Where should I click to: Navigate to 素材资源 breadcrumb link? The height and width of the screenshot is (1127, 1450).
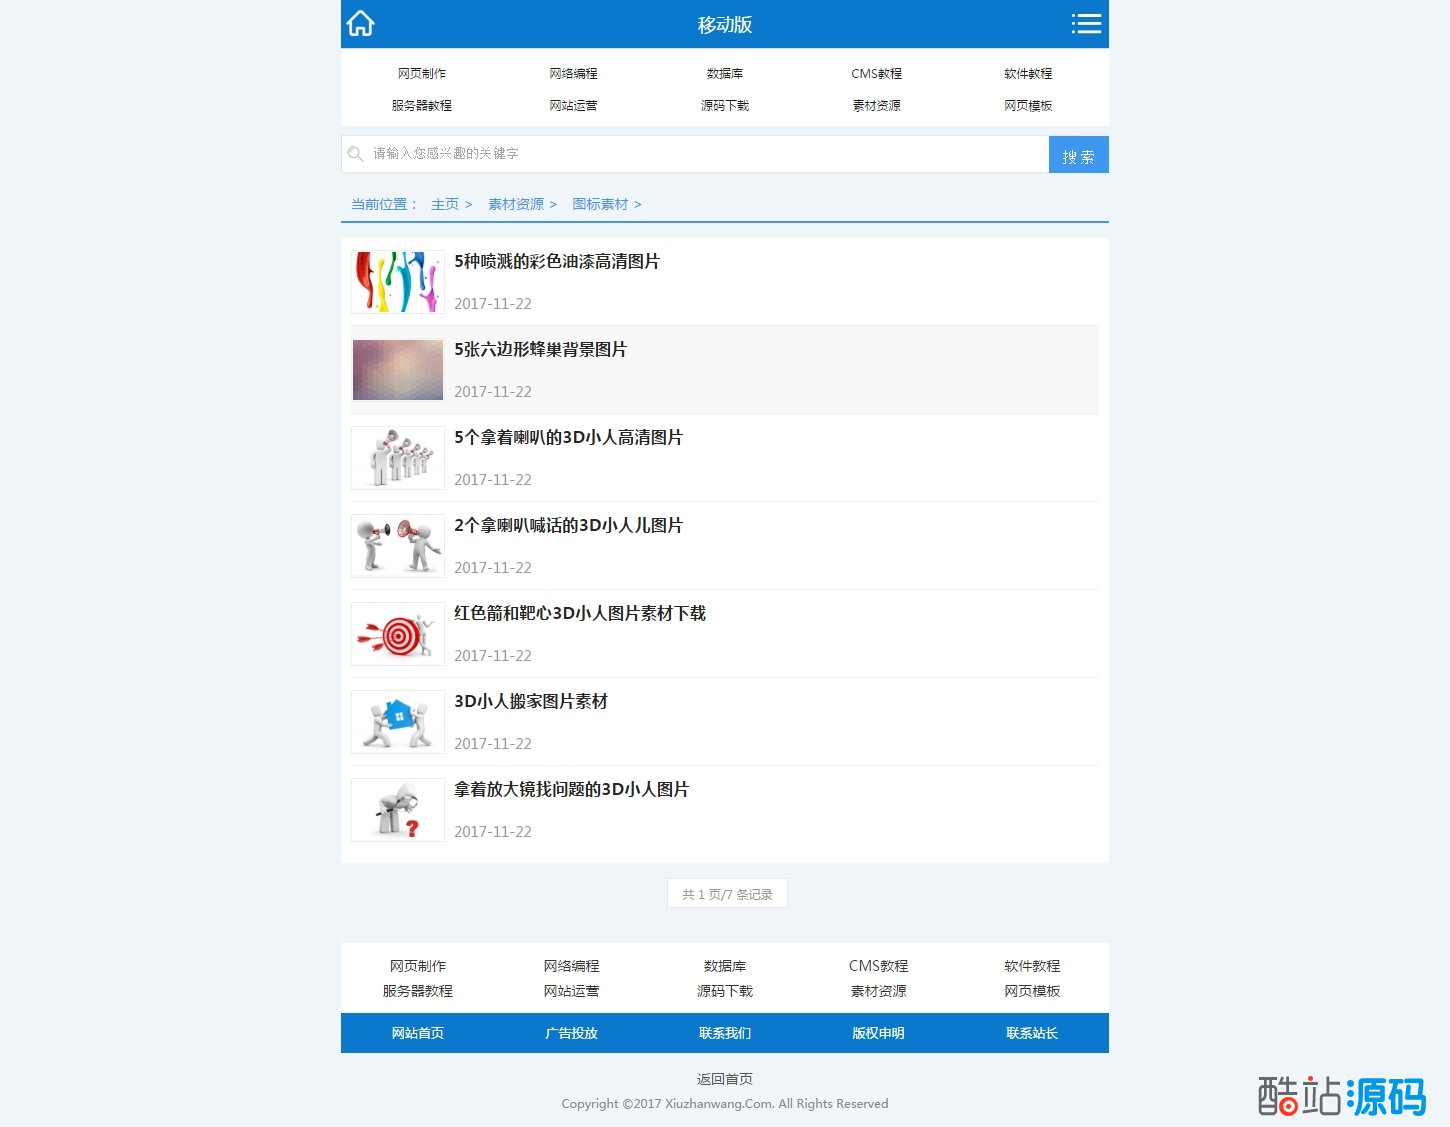(x=516, y=204)
